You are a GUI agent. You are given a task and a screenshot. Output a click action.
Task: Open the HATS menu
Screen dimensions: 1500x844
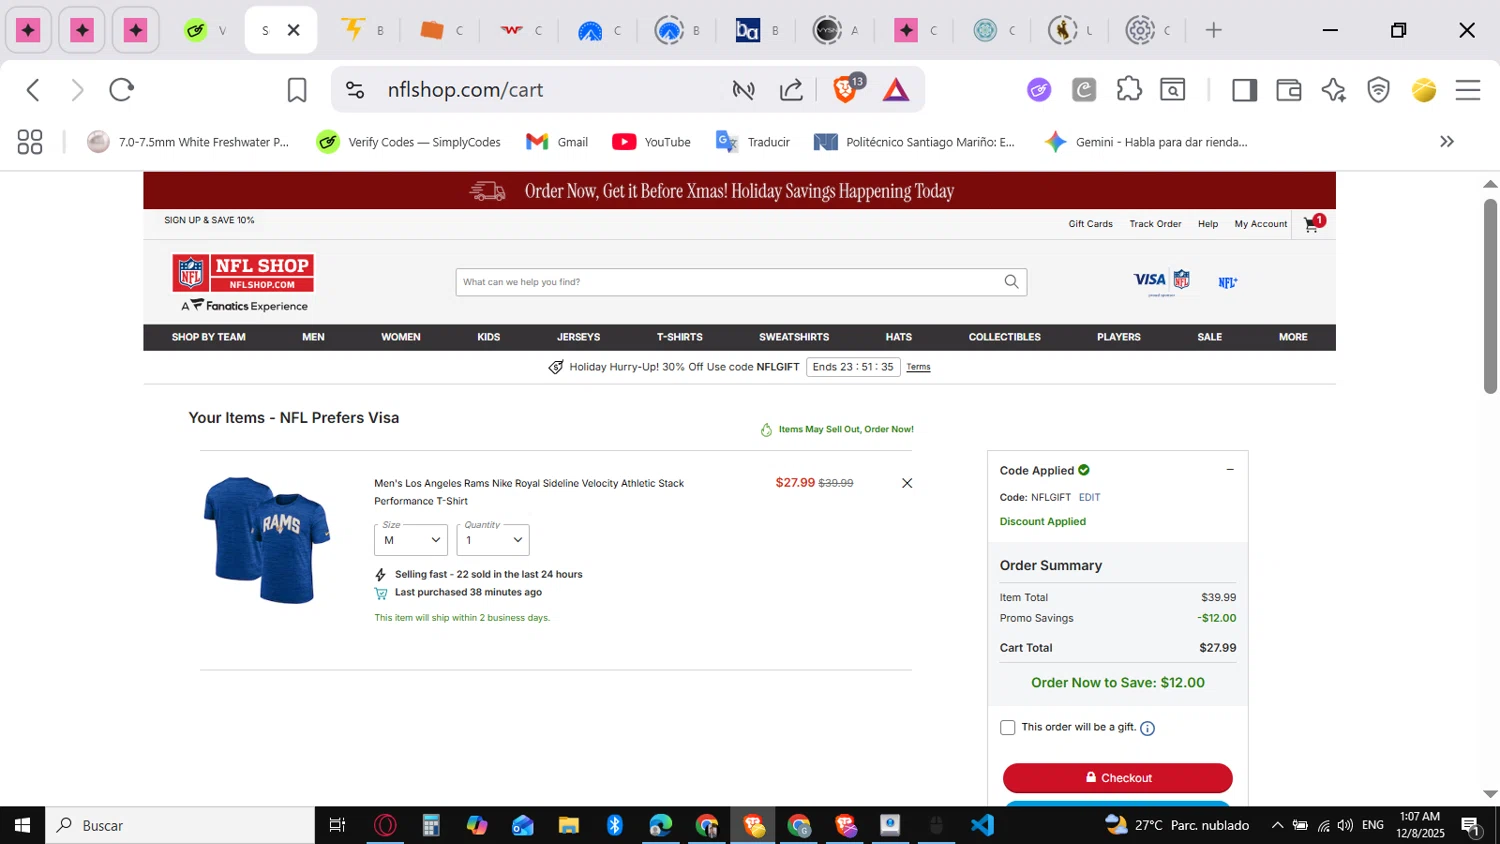899,337
